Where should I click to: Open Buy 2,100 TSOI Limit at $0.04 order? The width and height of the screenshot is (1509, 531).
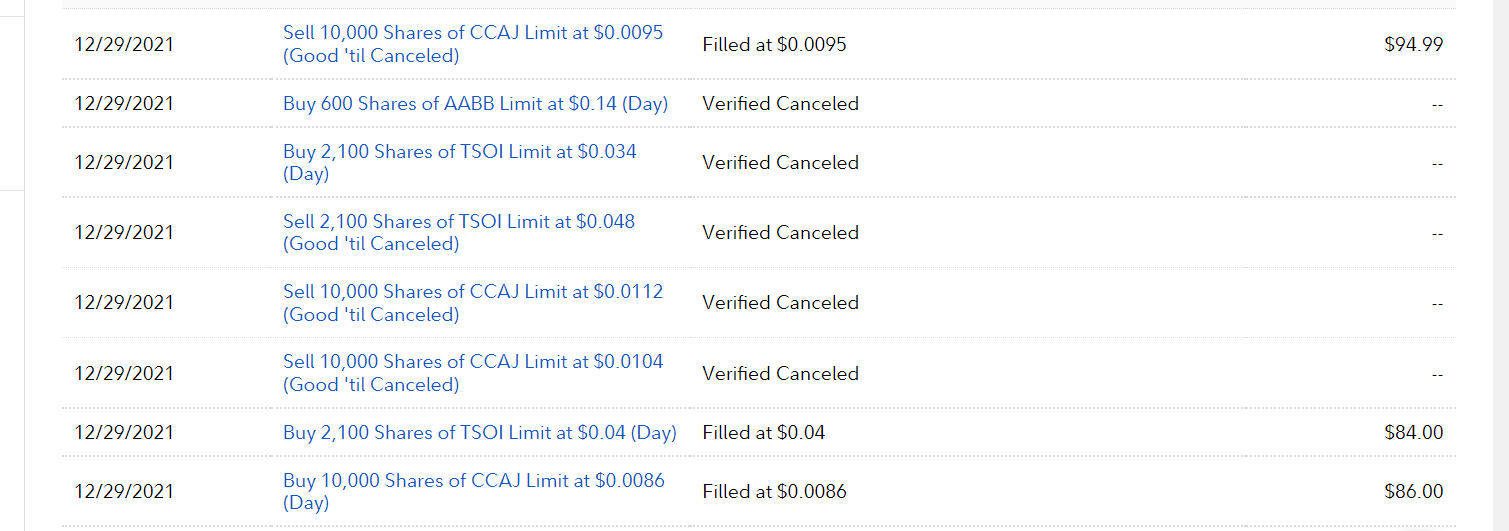(479, 432)
